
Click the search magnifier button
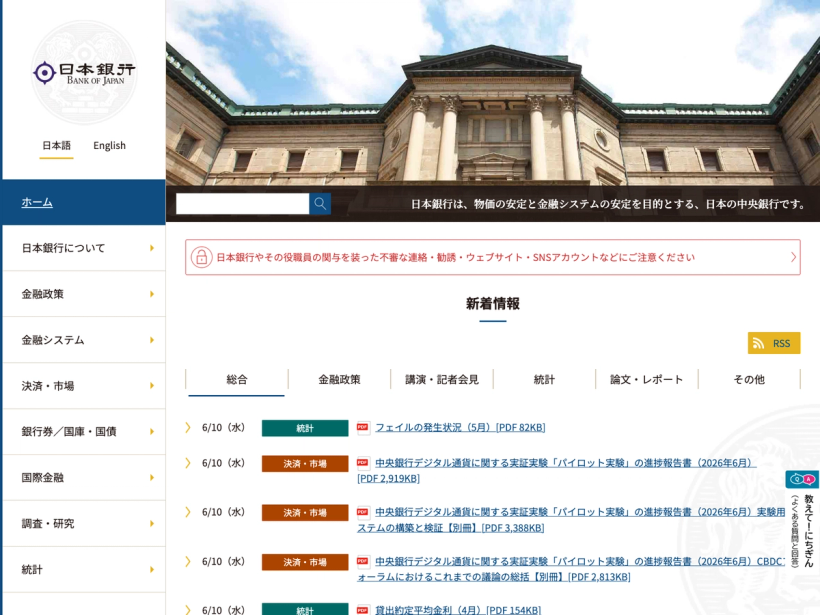point(320,204)
